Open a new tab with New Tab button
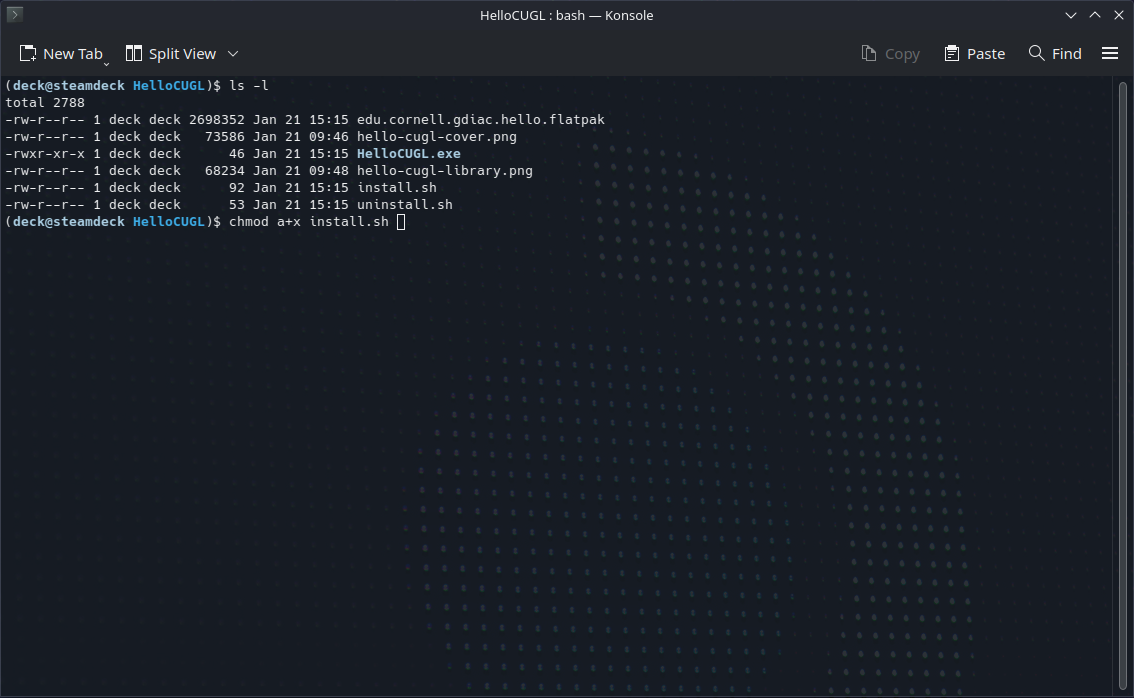 click(x=60, y=54)
